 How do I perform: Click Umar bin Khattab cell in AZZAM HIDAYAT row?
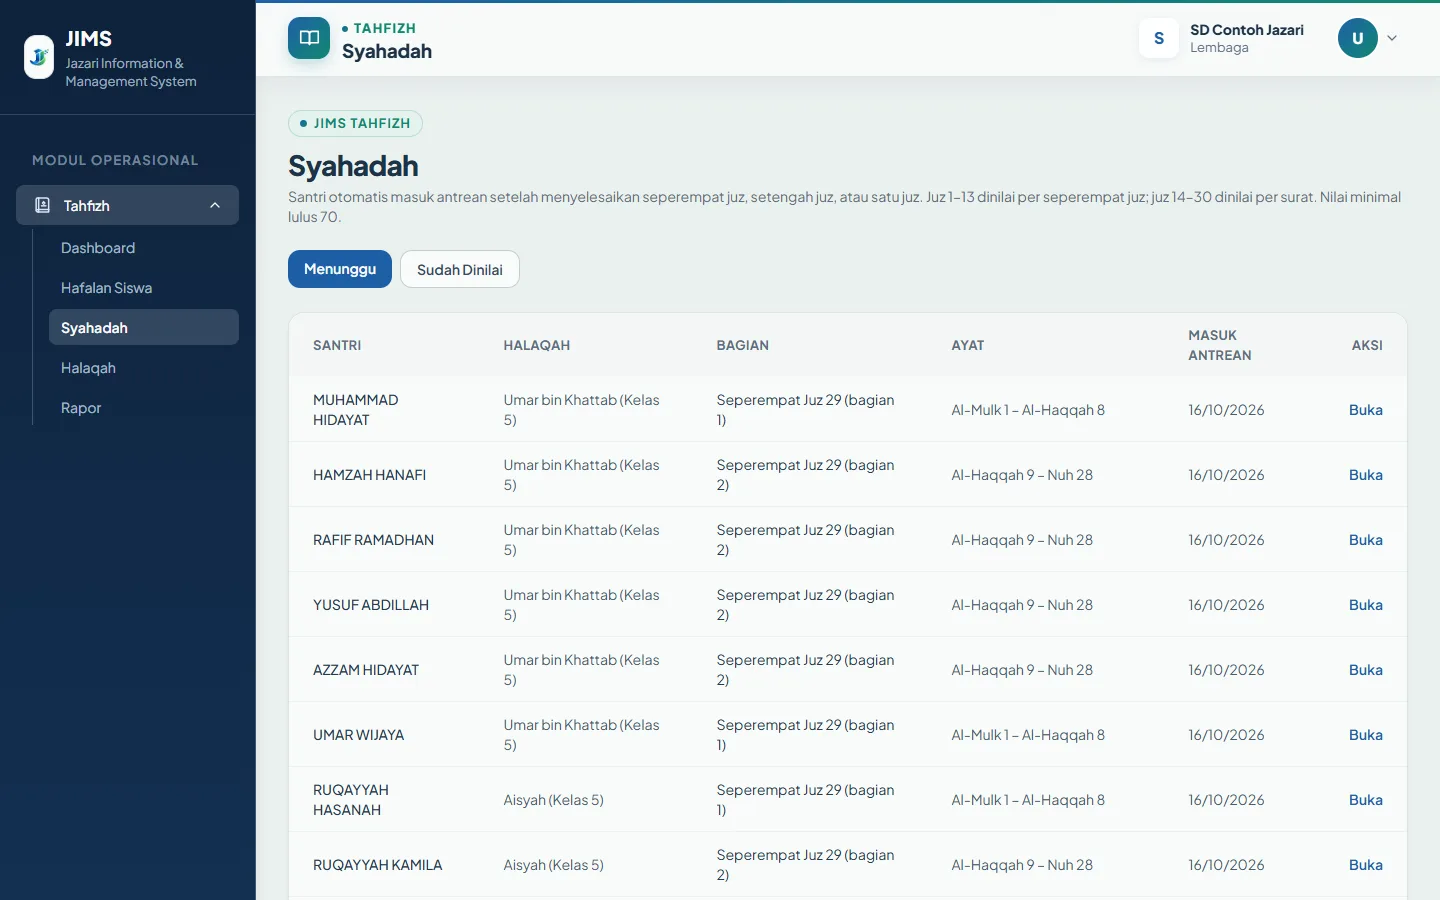pyautogui.click(x=582, y=670)
